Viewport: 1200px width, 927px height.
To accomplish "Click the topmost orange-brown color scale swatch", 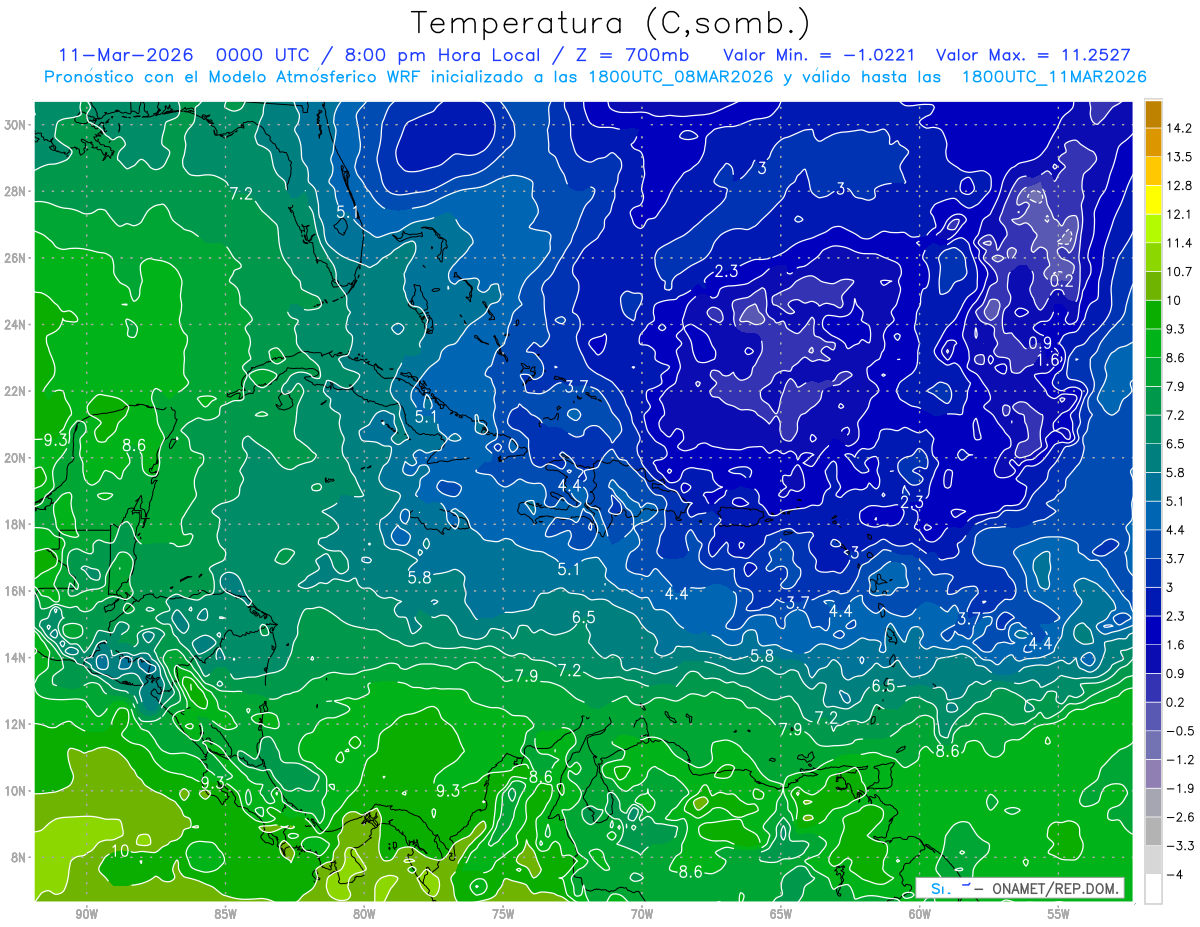I will point(1152,114).
